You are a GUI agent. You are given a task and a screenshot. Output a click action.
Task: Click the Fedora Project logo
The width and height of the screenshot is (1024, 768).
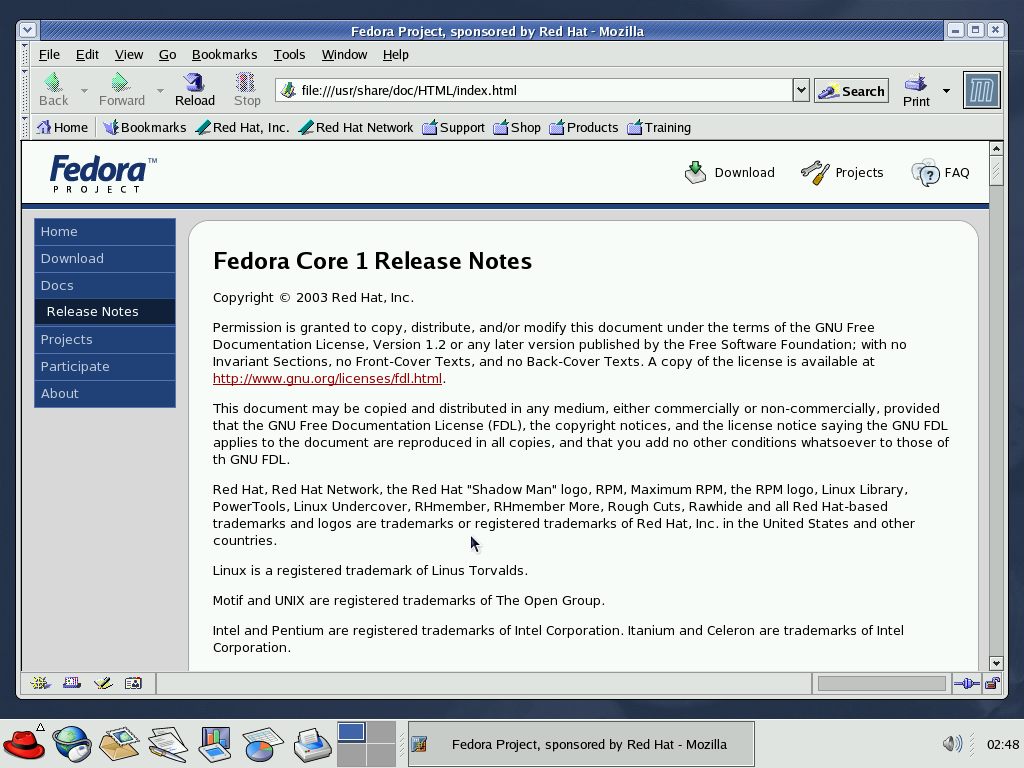pyautogui.click(x=103, y=174)
